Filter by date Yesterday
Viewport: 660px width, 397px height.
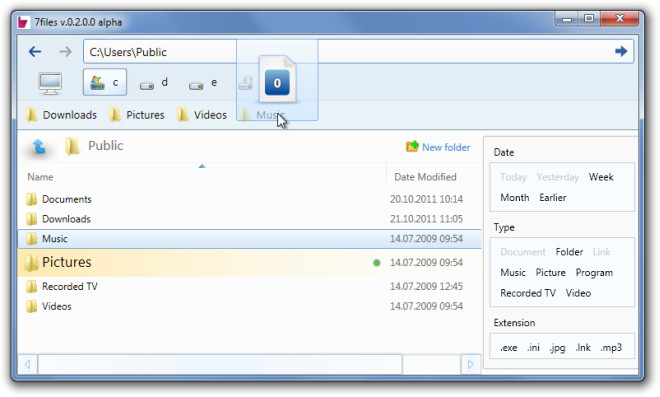557,177
